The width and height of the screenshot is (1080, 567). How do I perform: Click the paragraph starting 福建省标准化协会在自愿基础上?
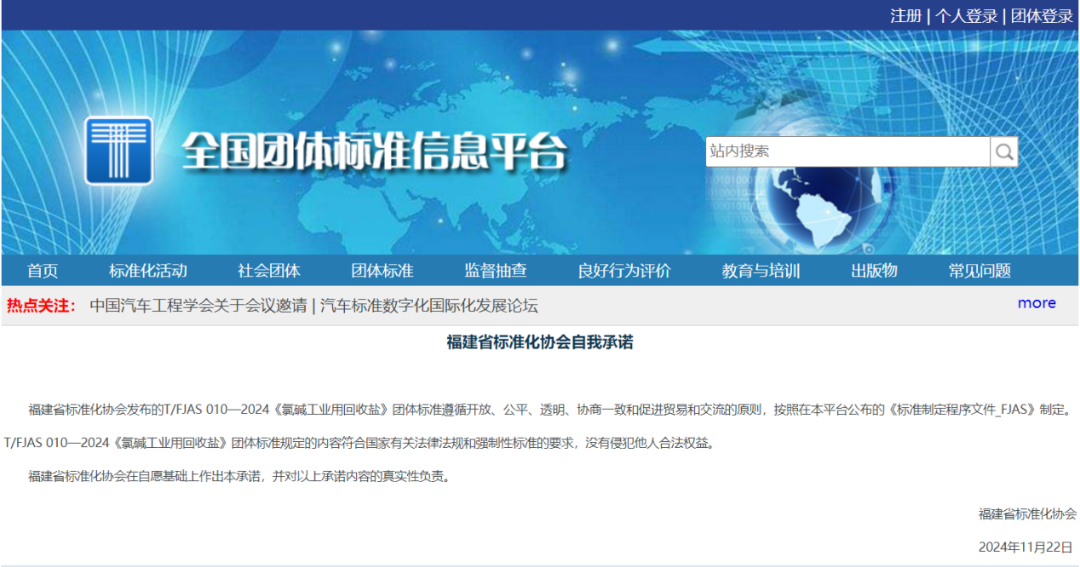[x=241, y=476]
